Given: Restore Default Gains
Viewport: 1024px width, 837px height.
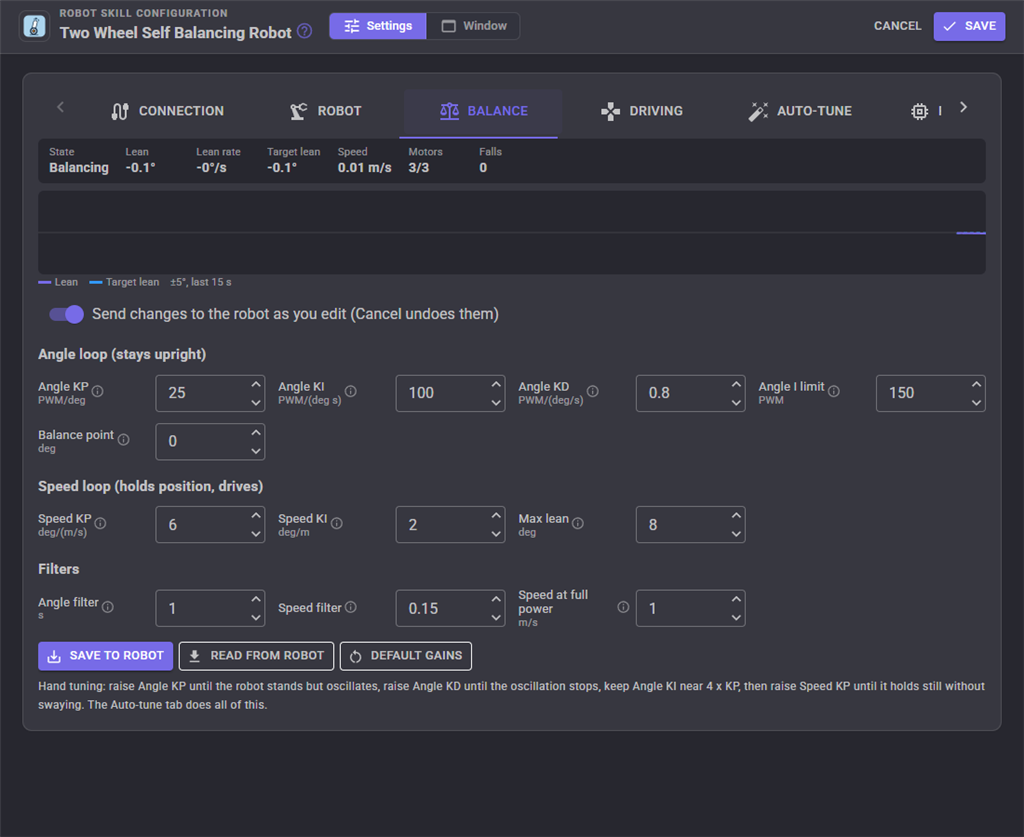Looking at the screenshot, I should pyautogui.click(x=406, y=655).
